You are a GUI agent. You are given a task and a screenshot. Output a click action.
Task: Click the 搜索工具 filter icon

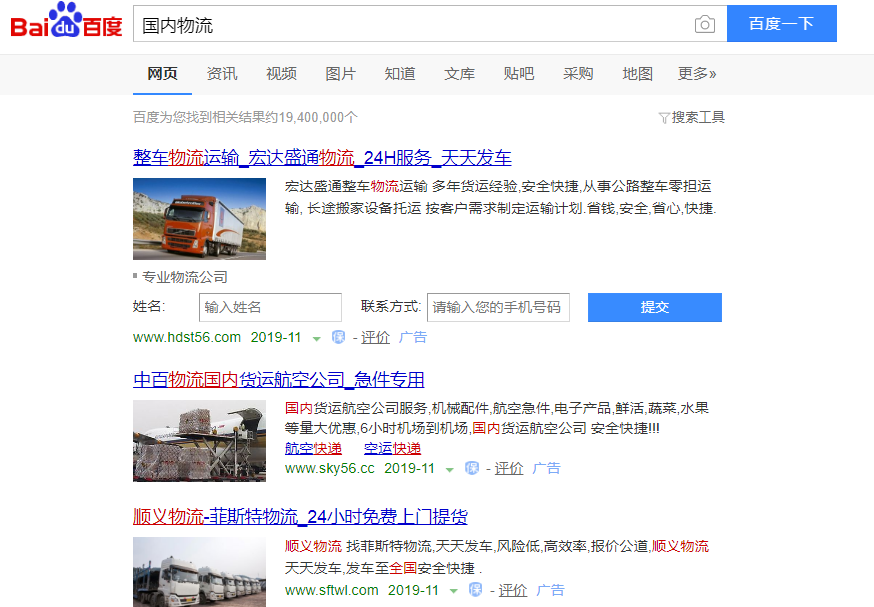(x=663, y=118)
